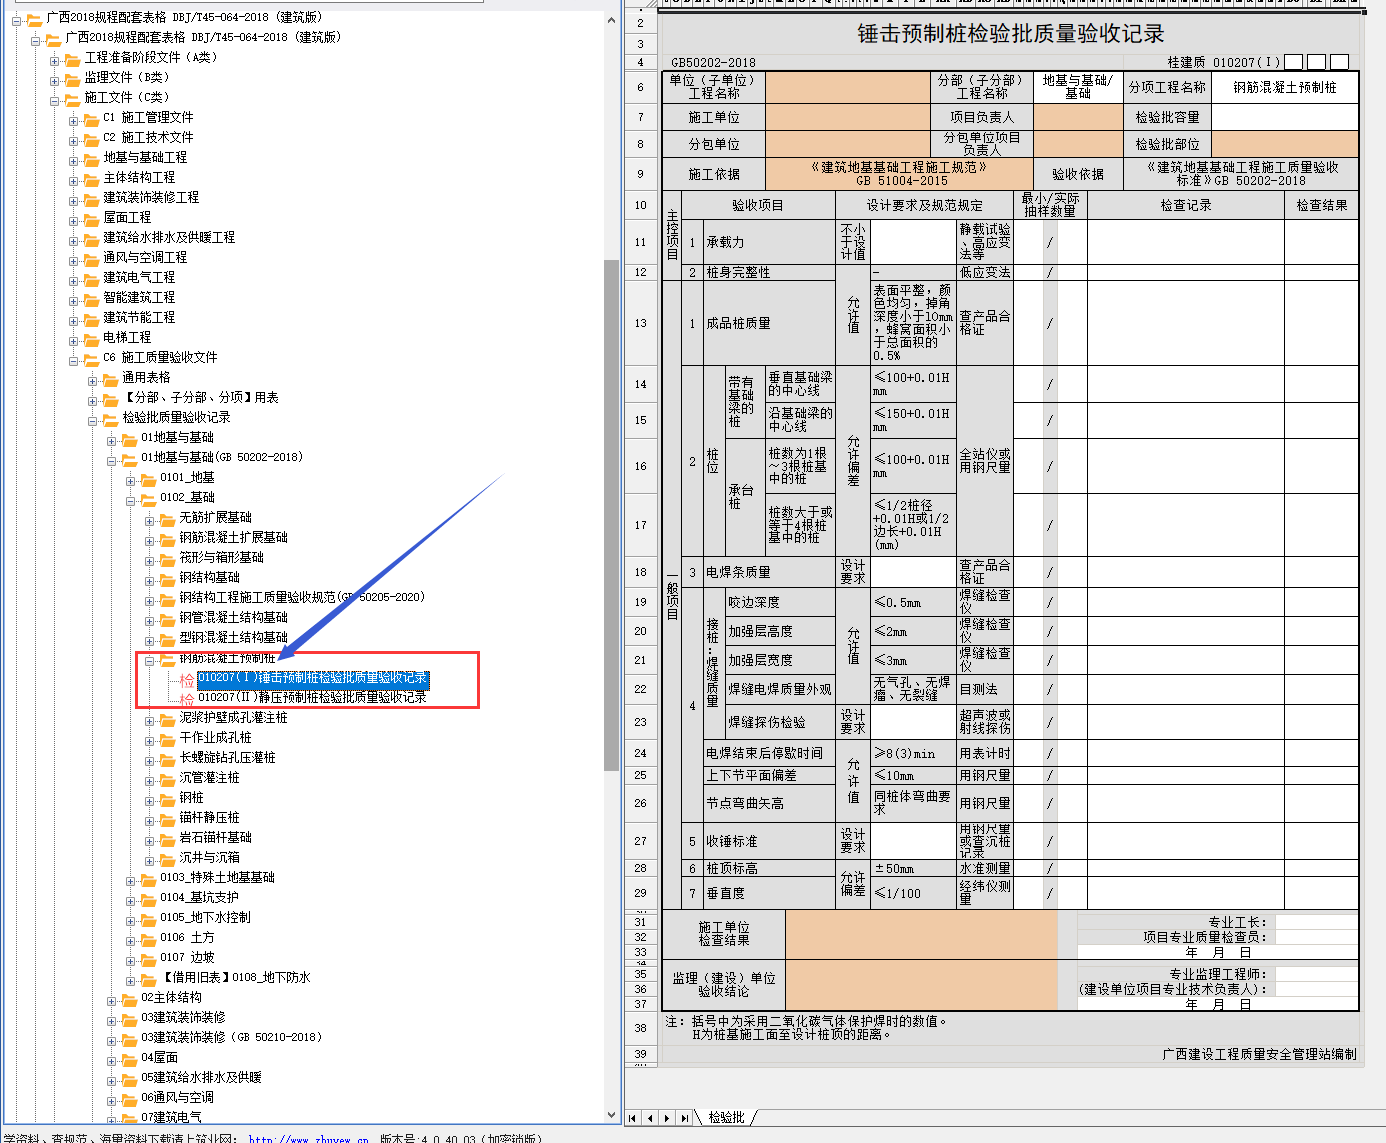Click folder icon of 主体结构工程
The image size is (1386, 1143).
point(91,179)
